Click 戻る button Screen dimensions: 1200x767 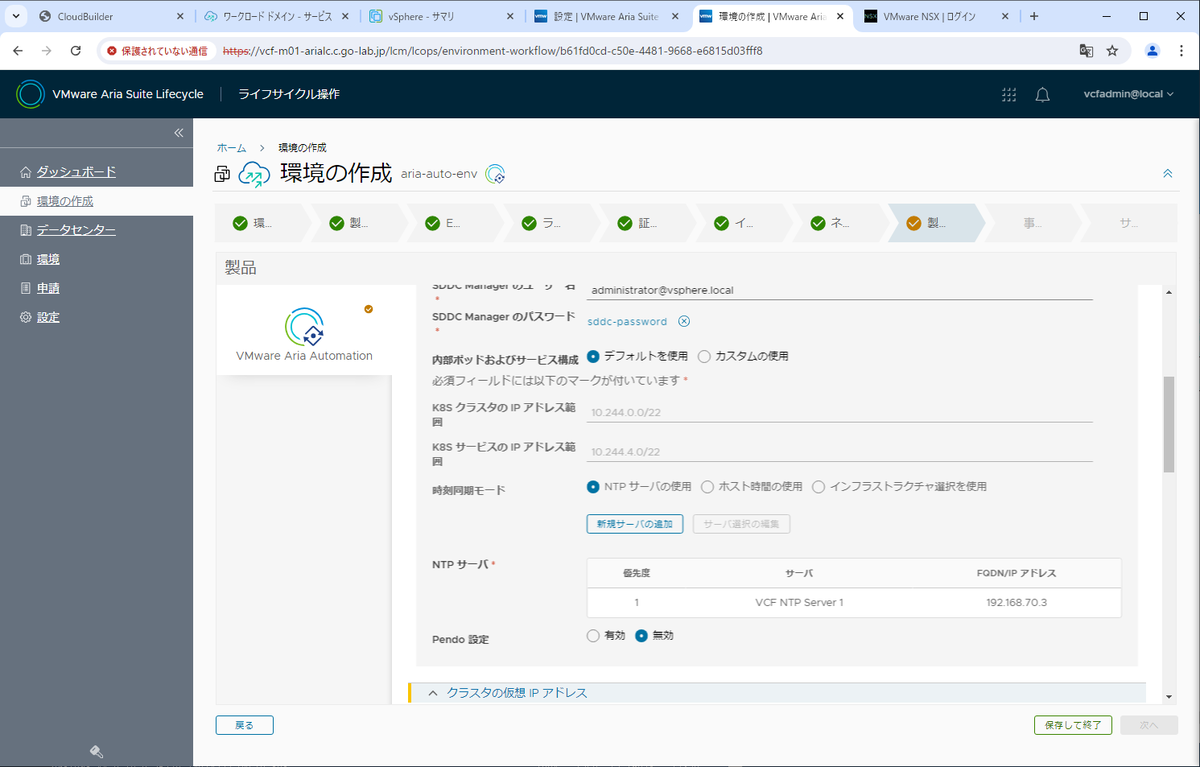point(244,725)
